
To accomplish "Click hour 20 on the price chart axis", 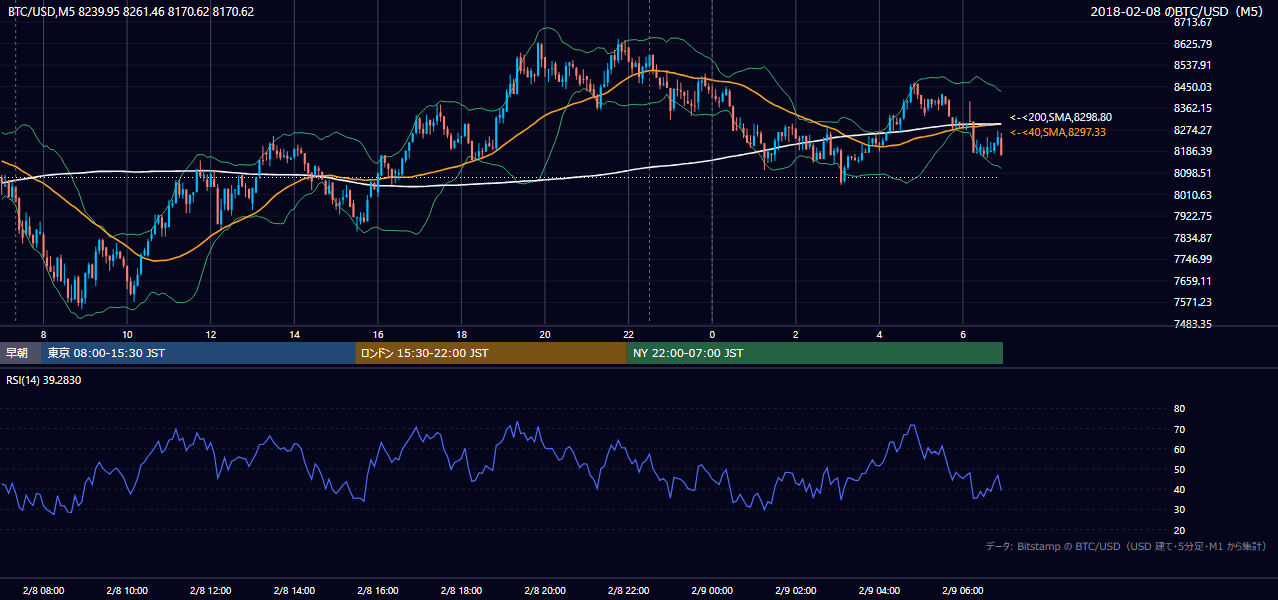I will (x=545, y=334).
